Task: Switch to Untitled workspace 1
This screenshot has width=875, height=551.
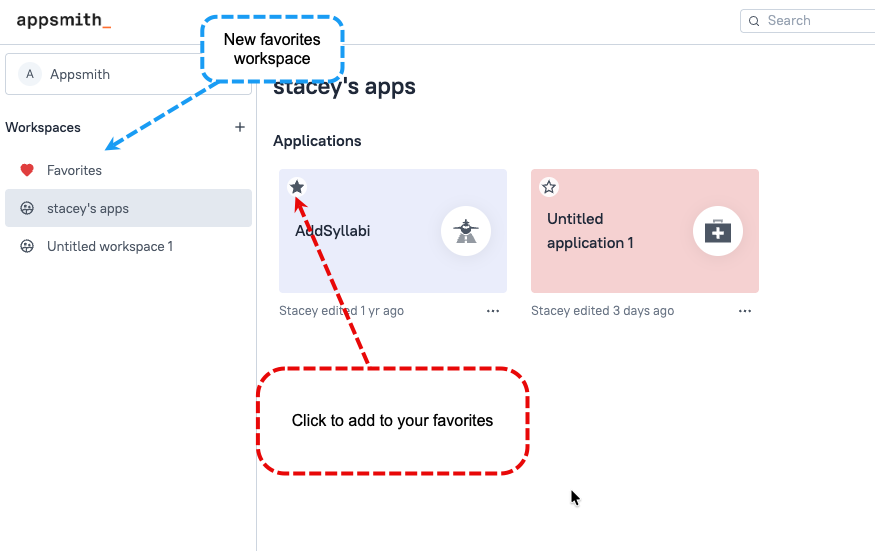Action: tap(110, 246)
